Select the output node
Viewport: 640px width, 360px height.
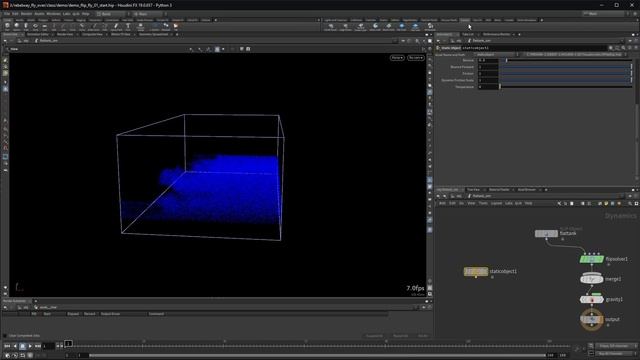592,320
